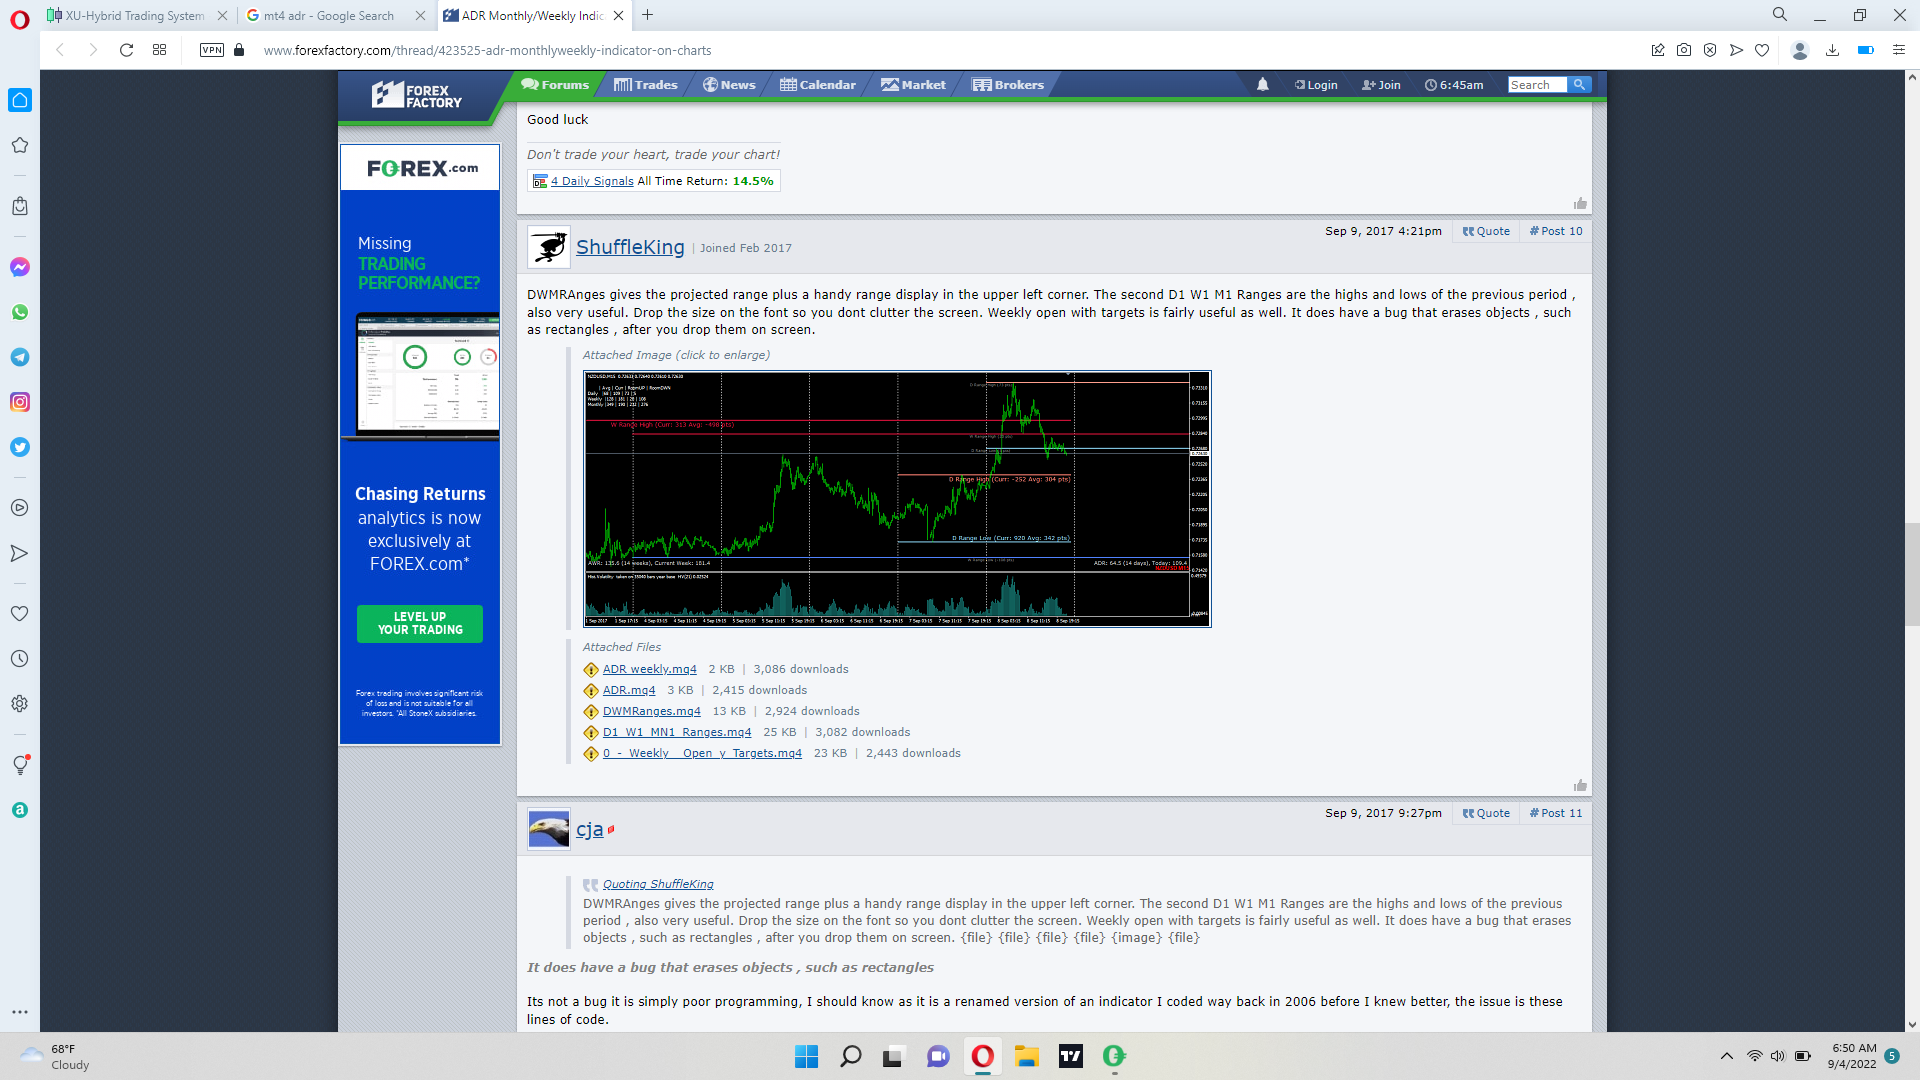The image size is (1920, 1080).
Task: Open the Calendar menu on Forex Factory
Action: pyautogui.click(x=818, y=85)
